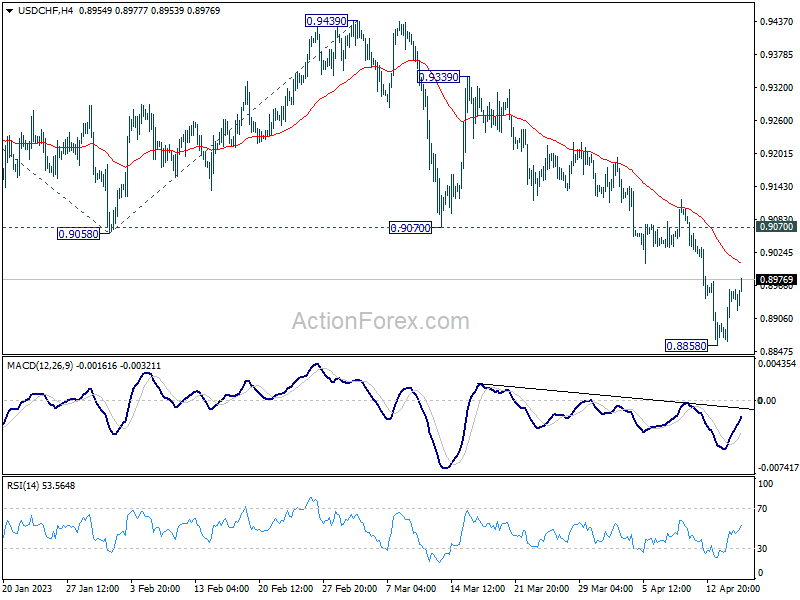
Task: Click the 13 Feb 04:00 date label
Action: click(221, 588)
